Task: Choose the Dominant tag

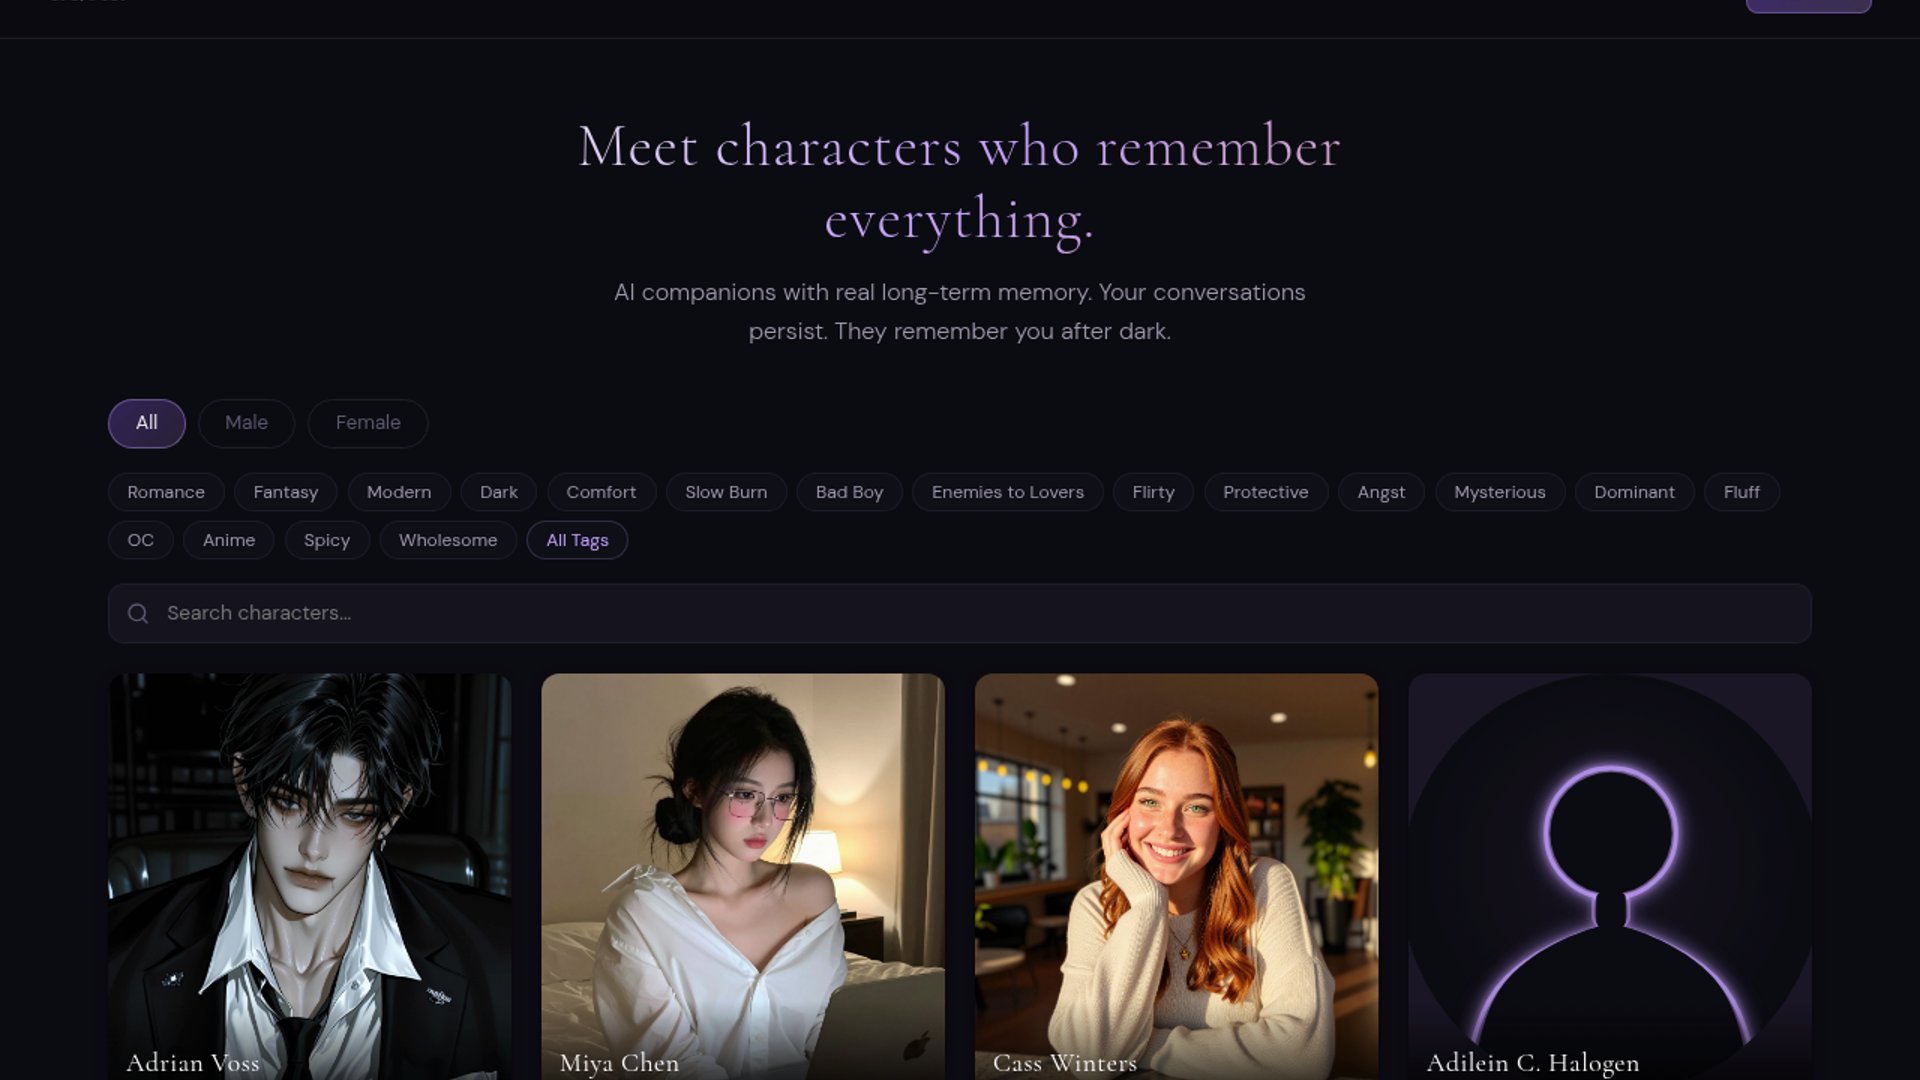Action: pyautogui.click(x=1634, y=492)
